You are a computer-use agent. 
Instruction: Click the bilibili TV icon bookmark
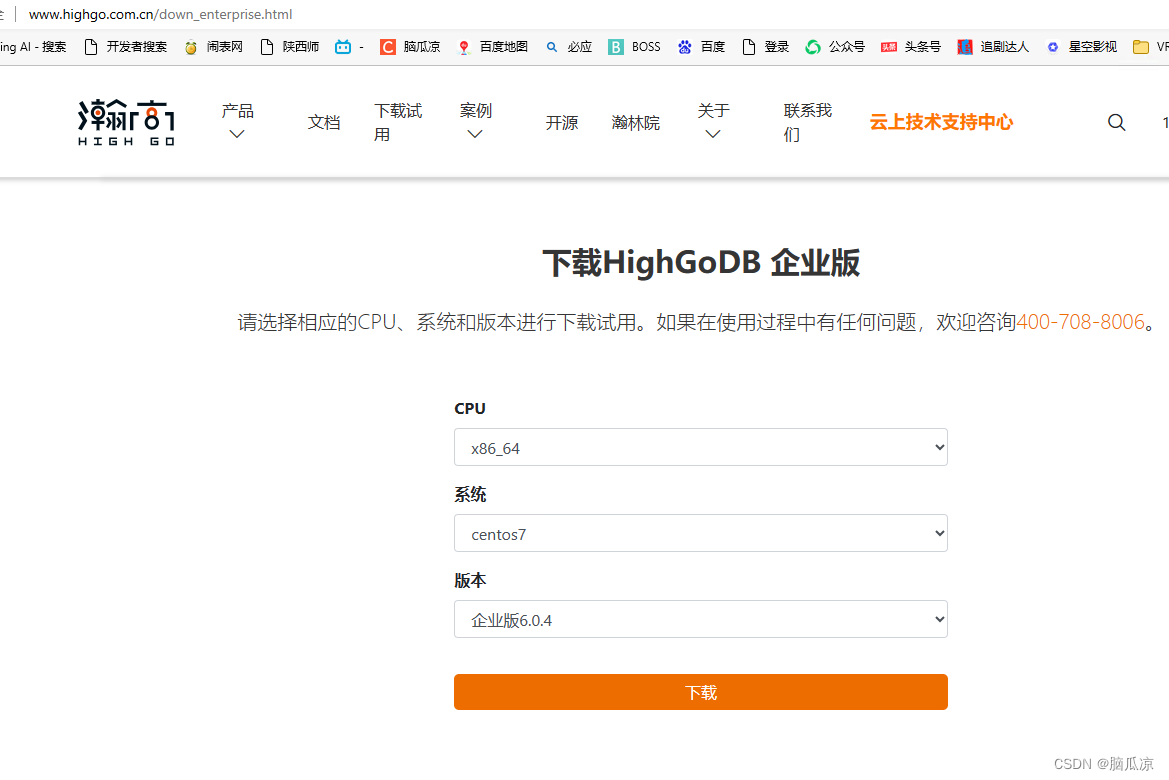(343, 47)
